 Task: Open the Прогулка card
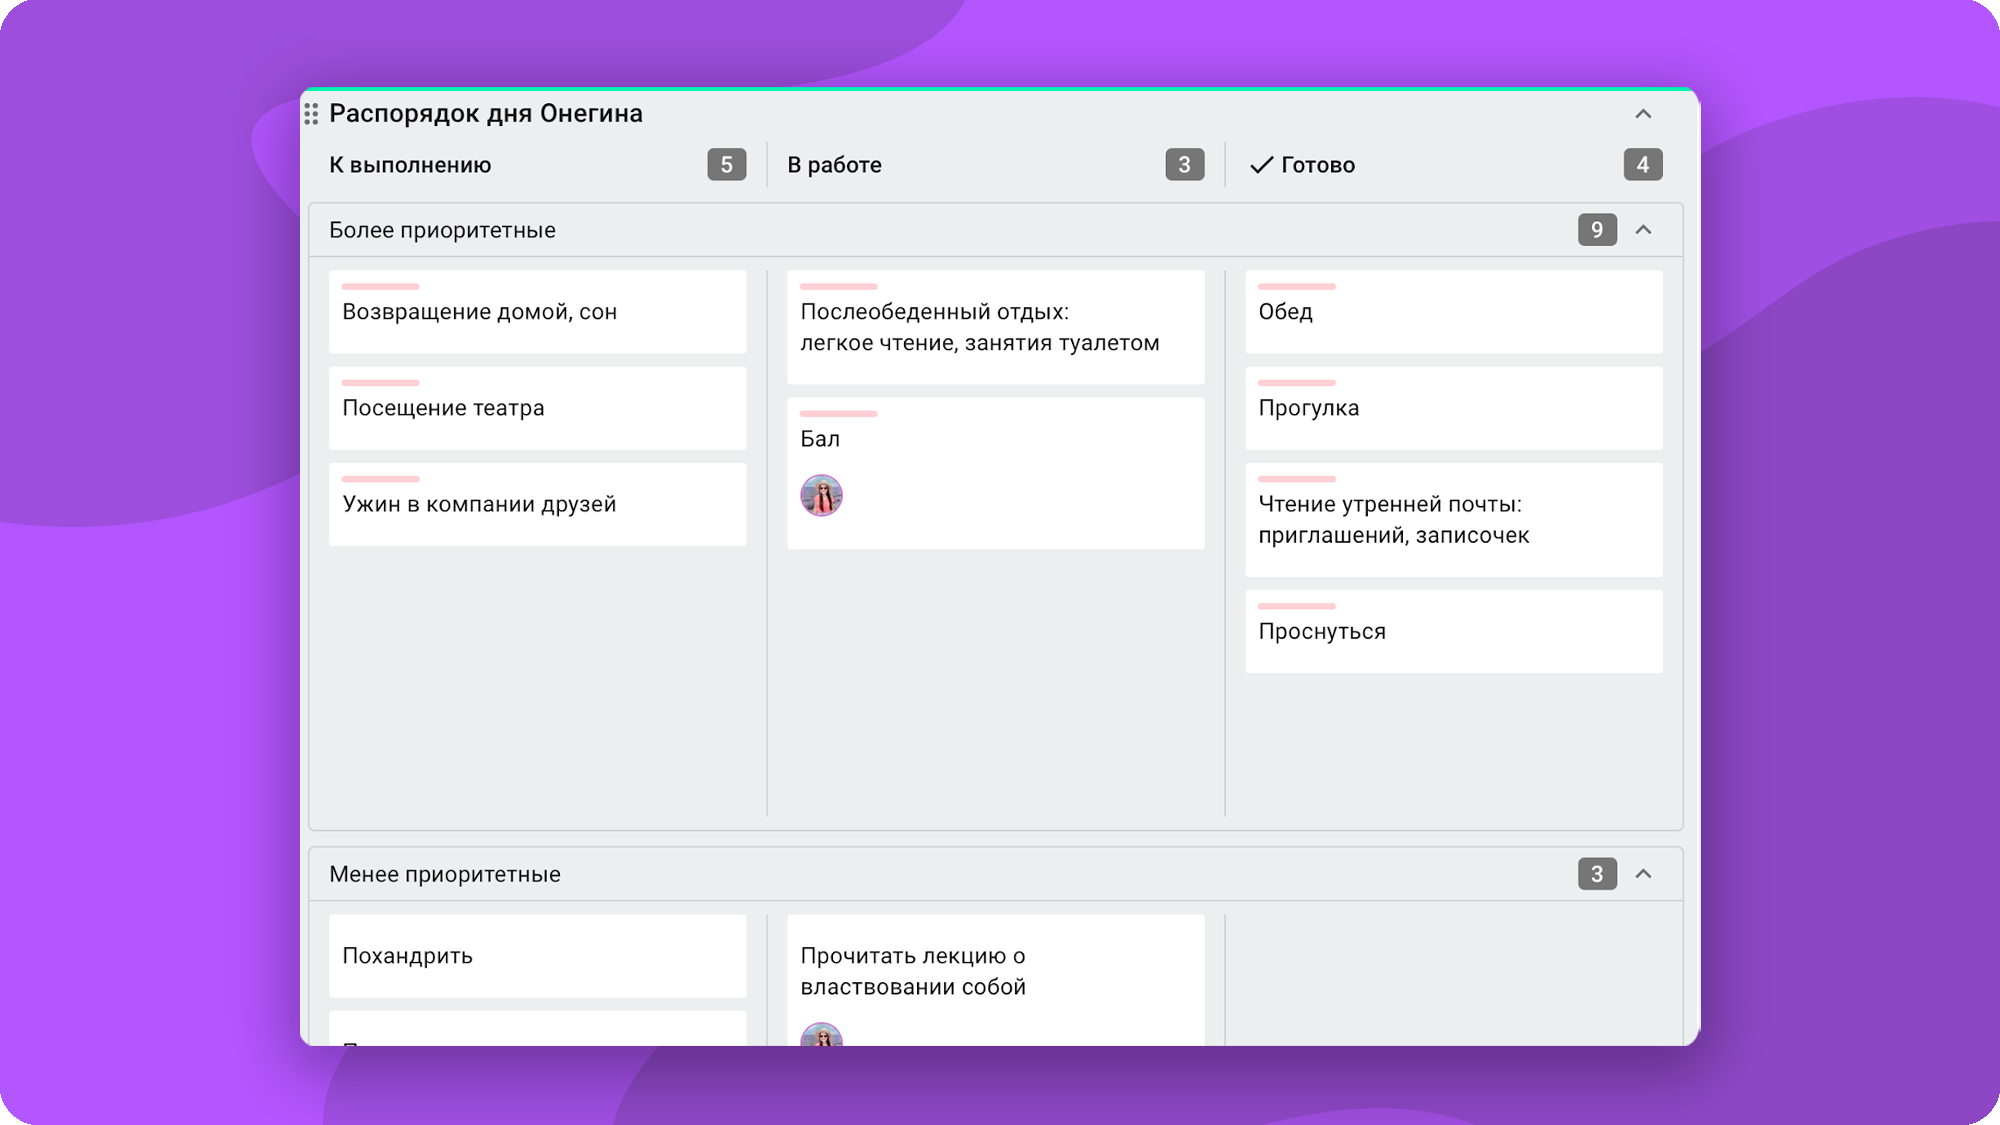coord(1454,408)
